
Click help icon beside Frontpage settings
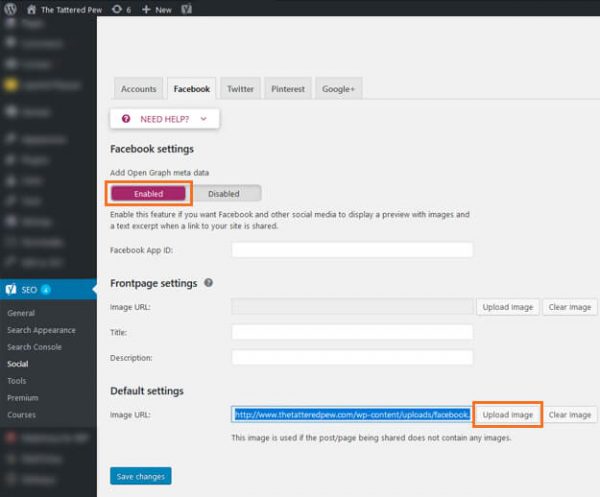(208, 283)
